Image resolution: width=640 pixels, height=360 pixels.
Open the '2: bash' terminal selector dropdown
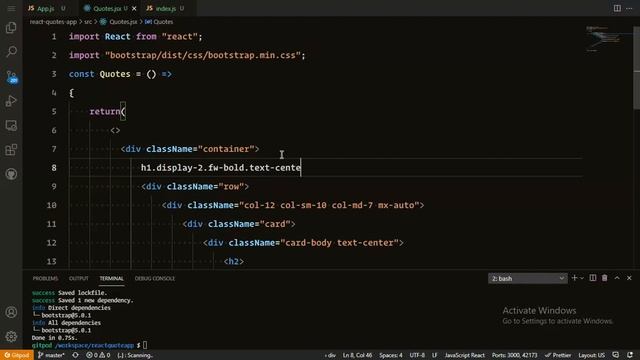point(527,278)
